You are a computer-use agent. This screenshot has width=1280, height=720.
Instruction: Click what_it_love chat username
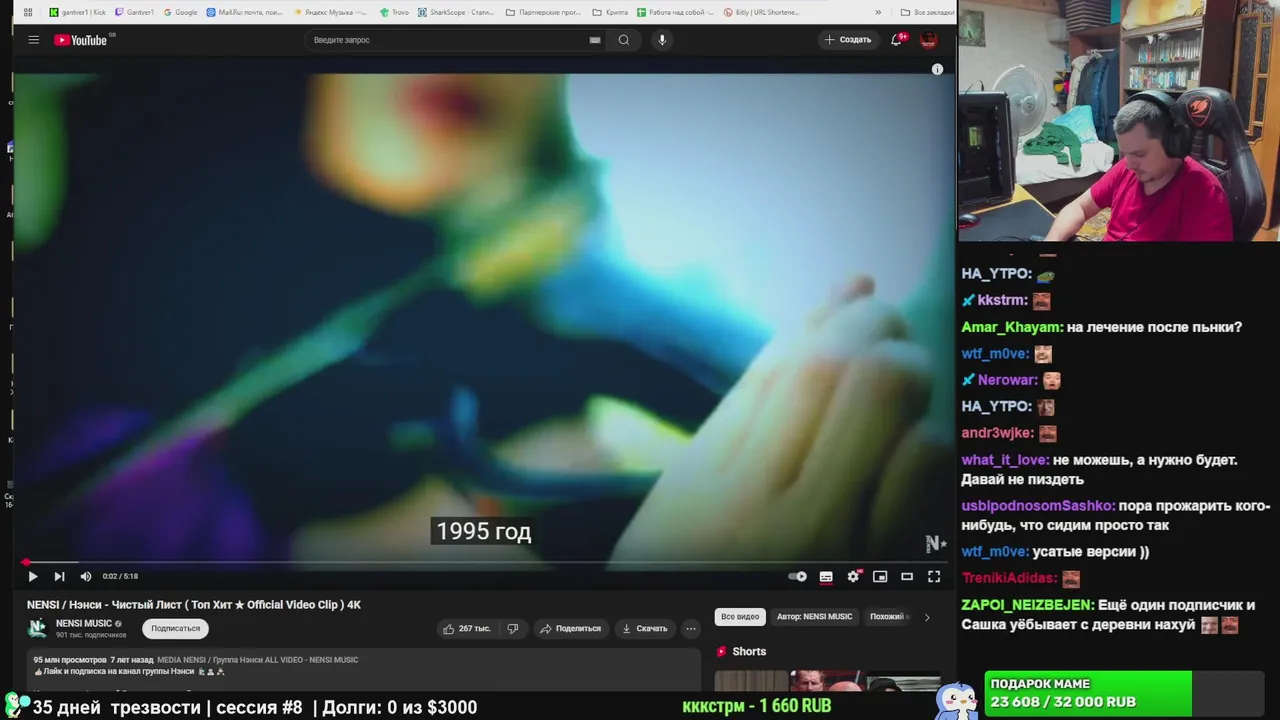pos(1004,460)
